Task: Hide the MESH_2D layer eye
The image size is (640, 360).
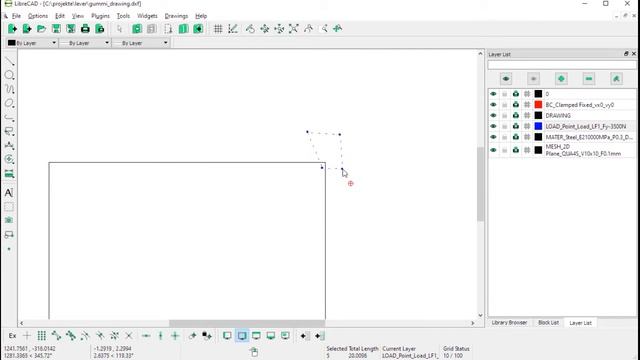Action: click(493, 150)
